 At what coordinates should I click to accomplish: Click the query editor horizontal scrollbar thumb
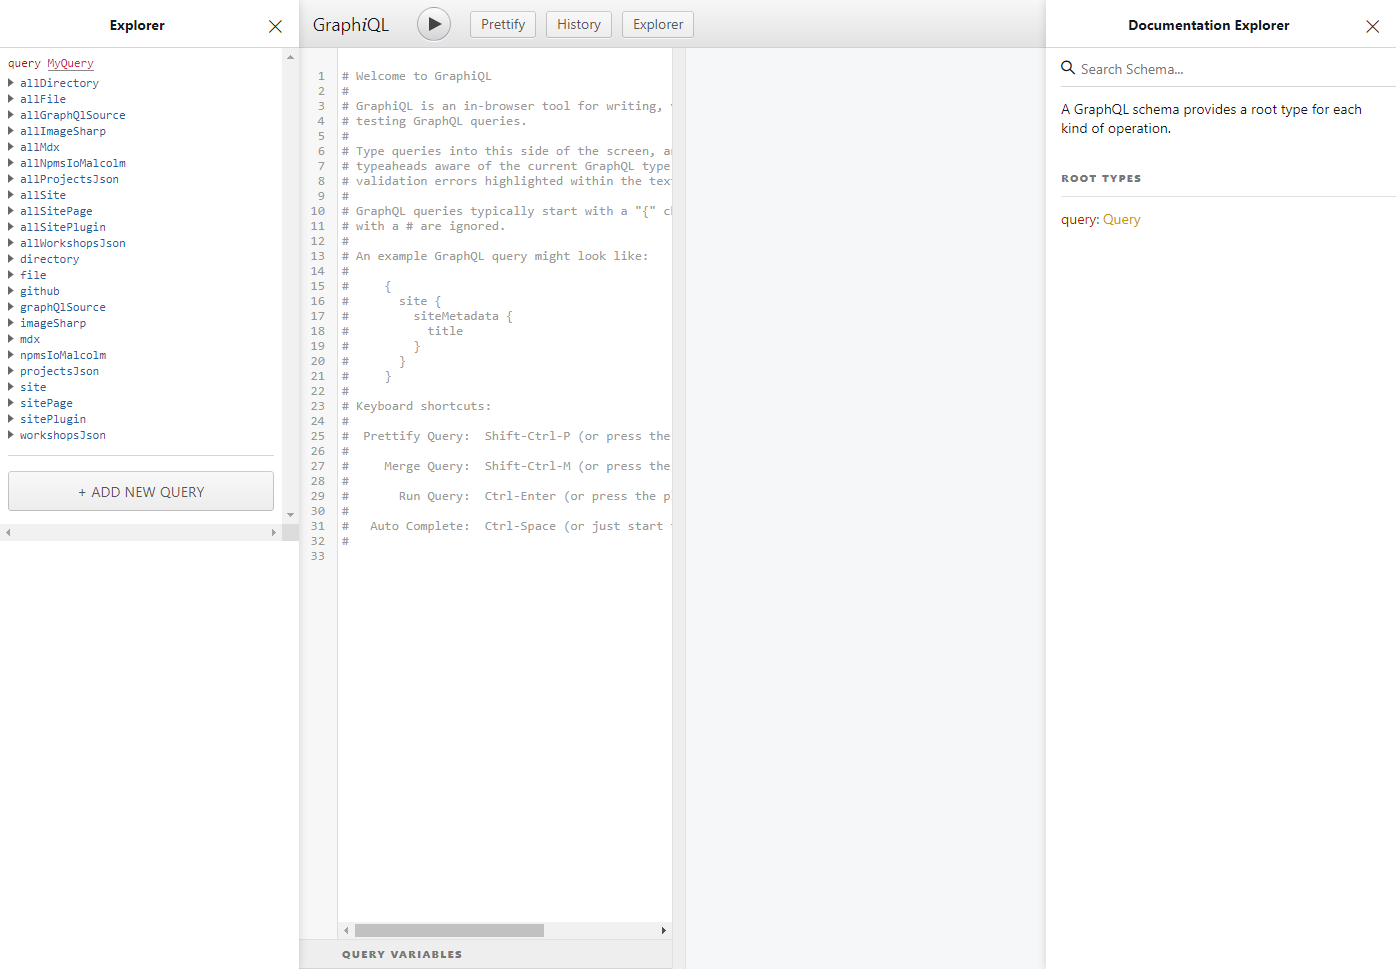tap(449, 930)
